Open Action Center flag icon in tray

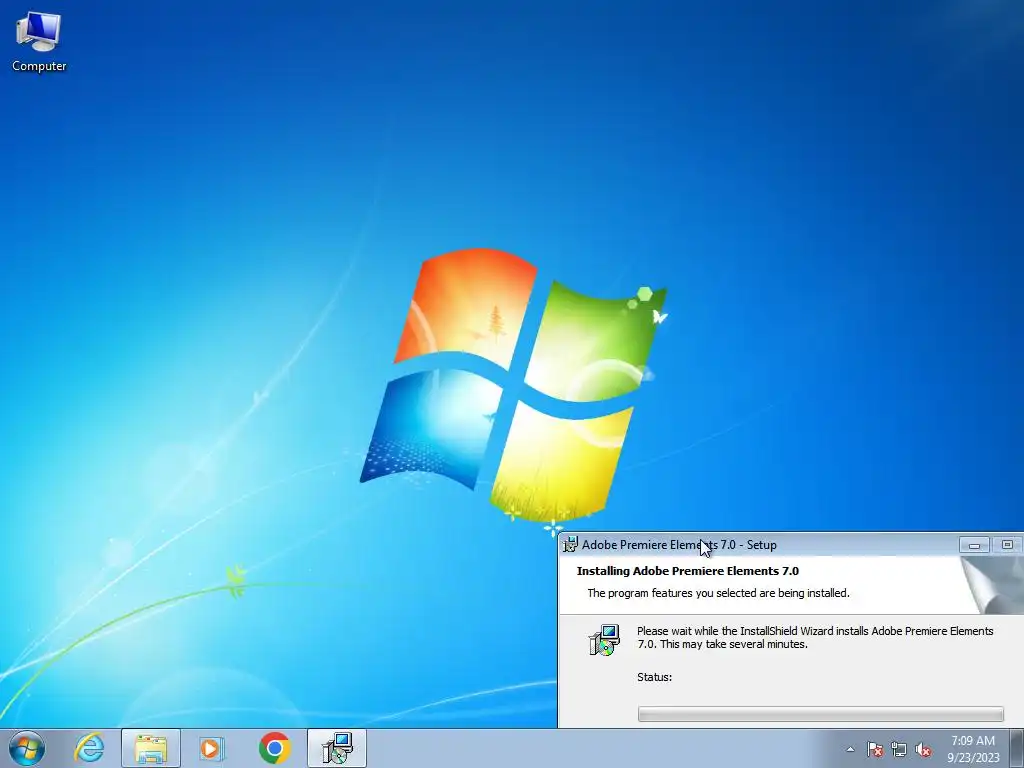pyautogui.click(x=875, y=749)
